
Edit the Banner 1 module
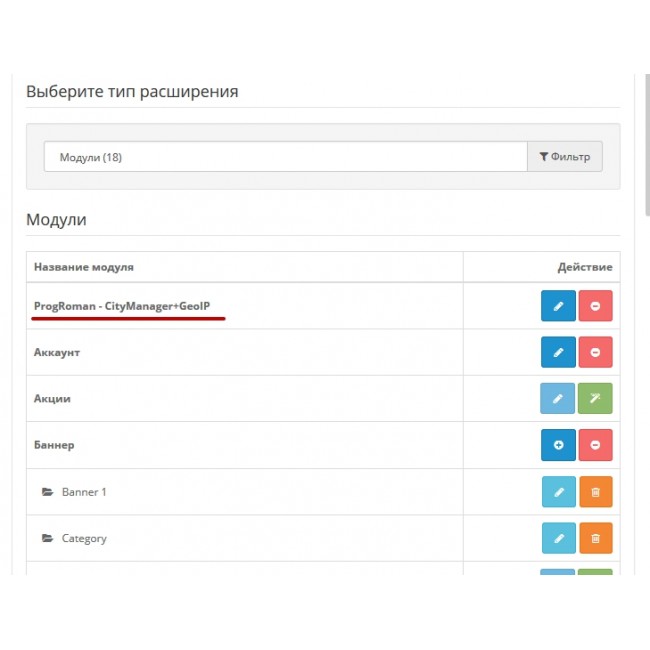558,492
